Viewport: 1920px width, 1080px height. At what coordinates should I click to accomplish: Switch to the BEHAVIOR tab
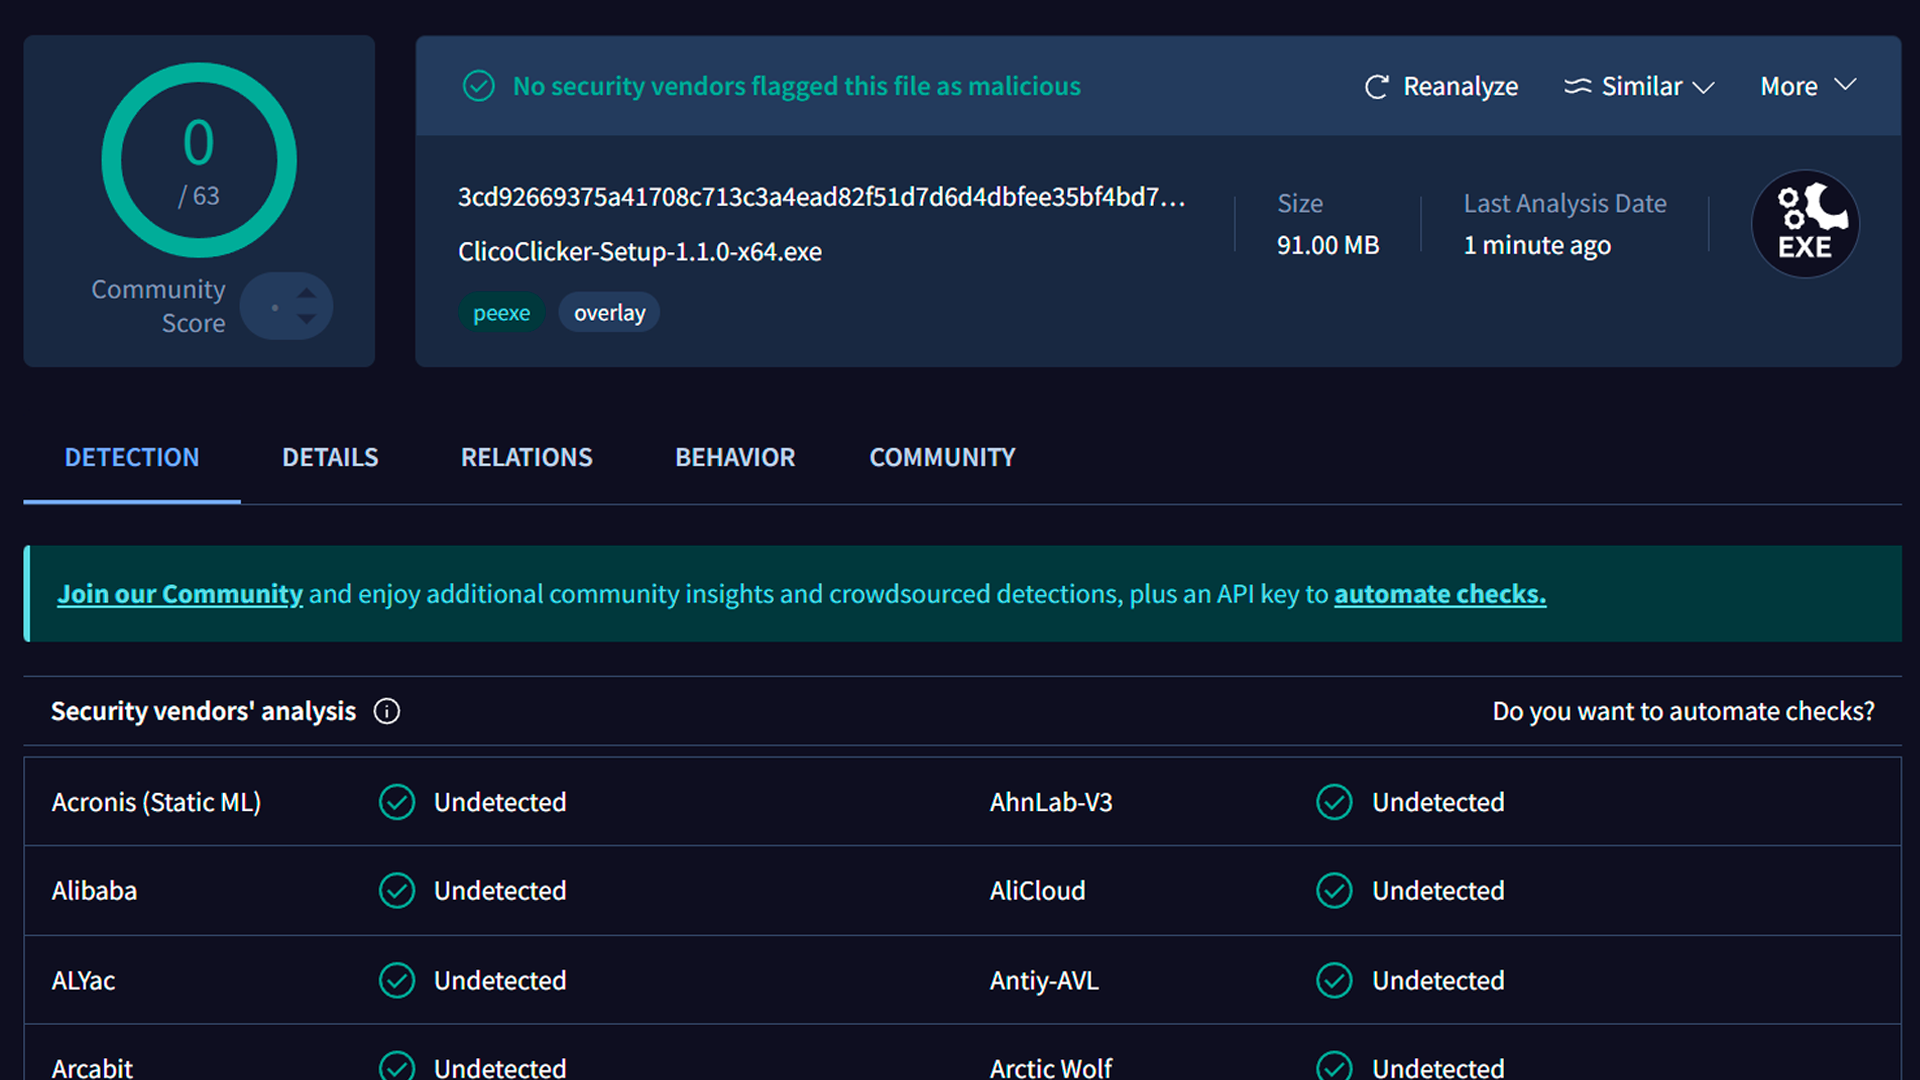pos(735,457)
